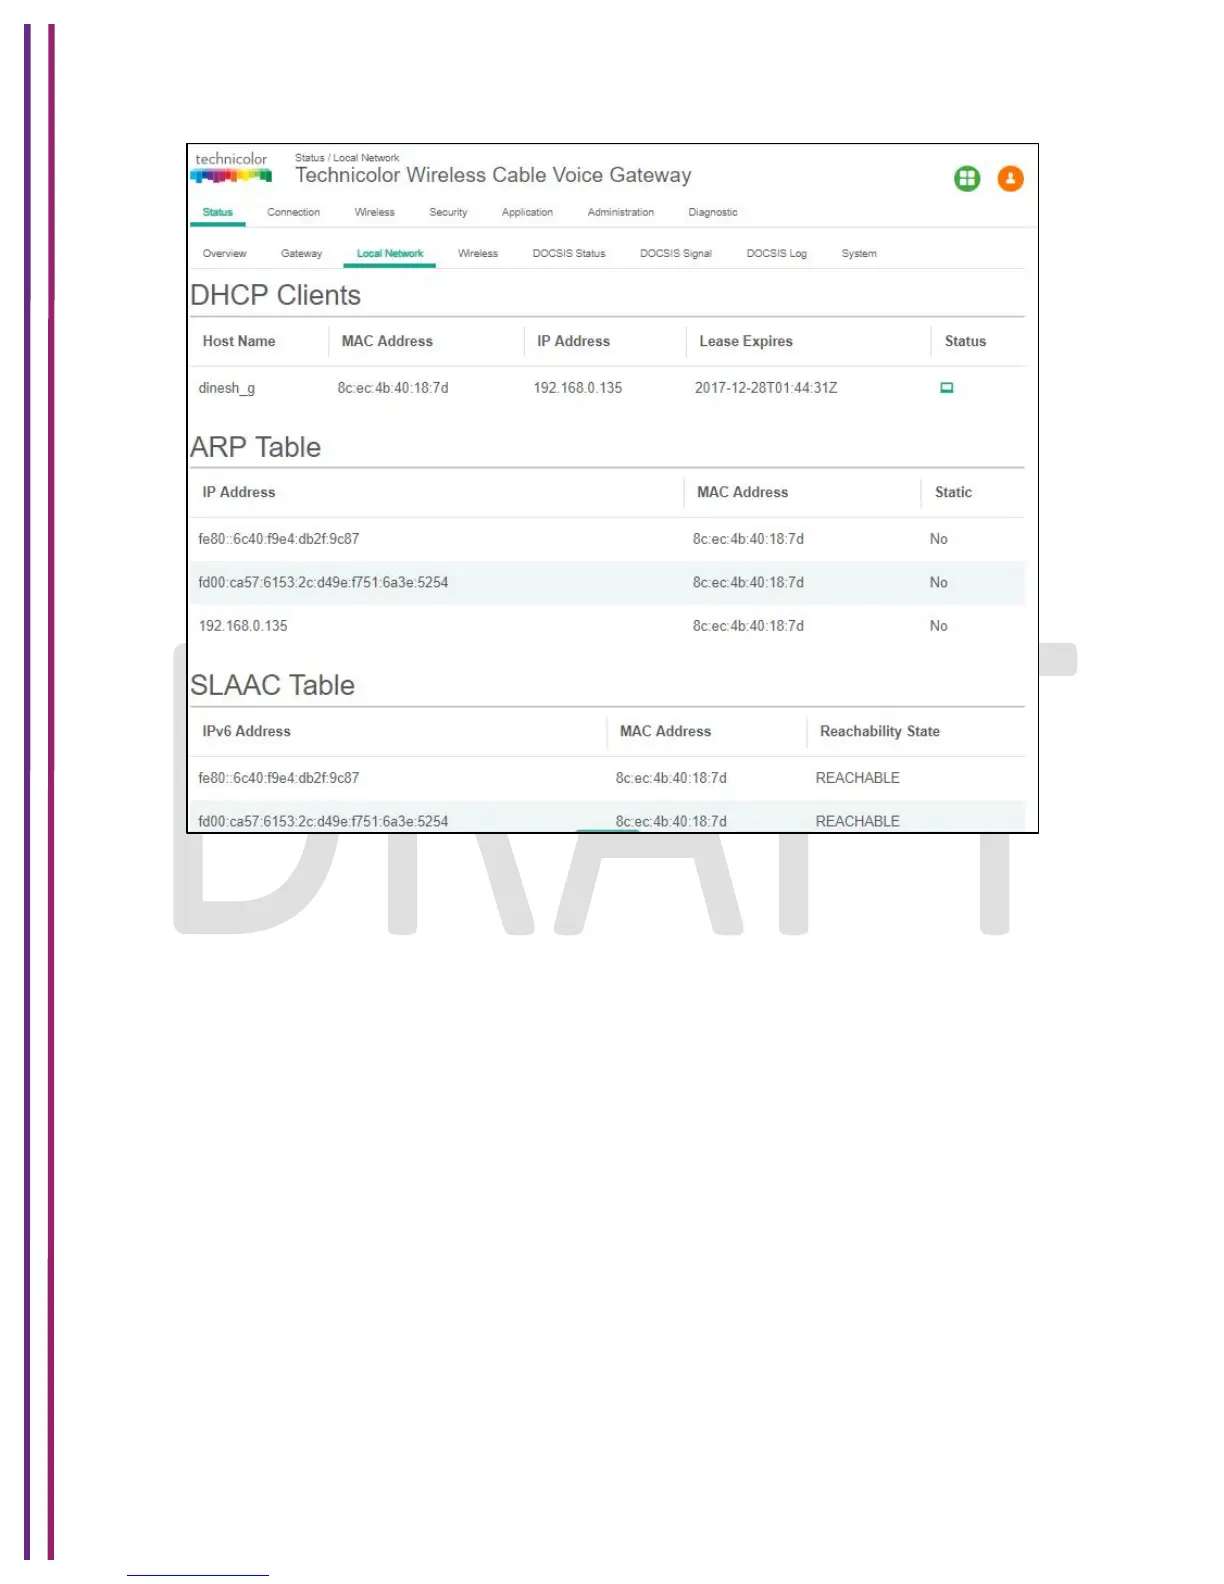The height and width of the screenshot is (1584, 1224).
Task: Select lease expiry 2017-12-28T01:44:31Z
Action: pyautogui.click(x=766, y=388)
